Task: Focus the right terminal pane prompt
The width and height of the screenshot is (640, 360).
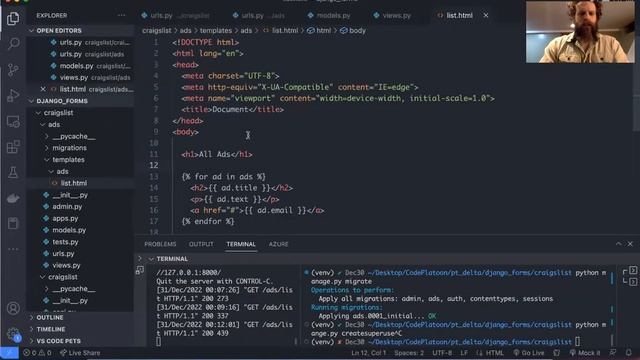Action: [x=577, y=342]
